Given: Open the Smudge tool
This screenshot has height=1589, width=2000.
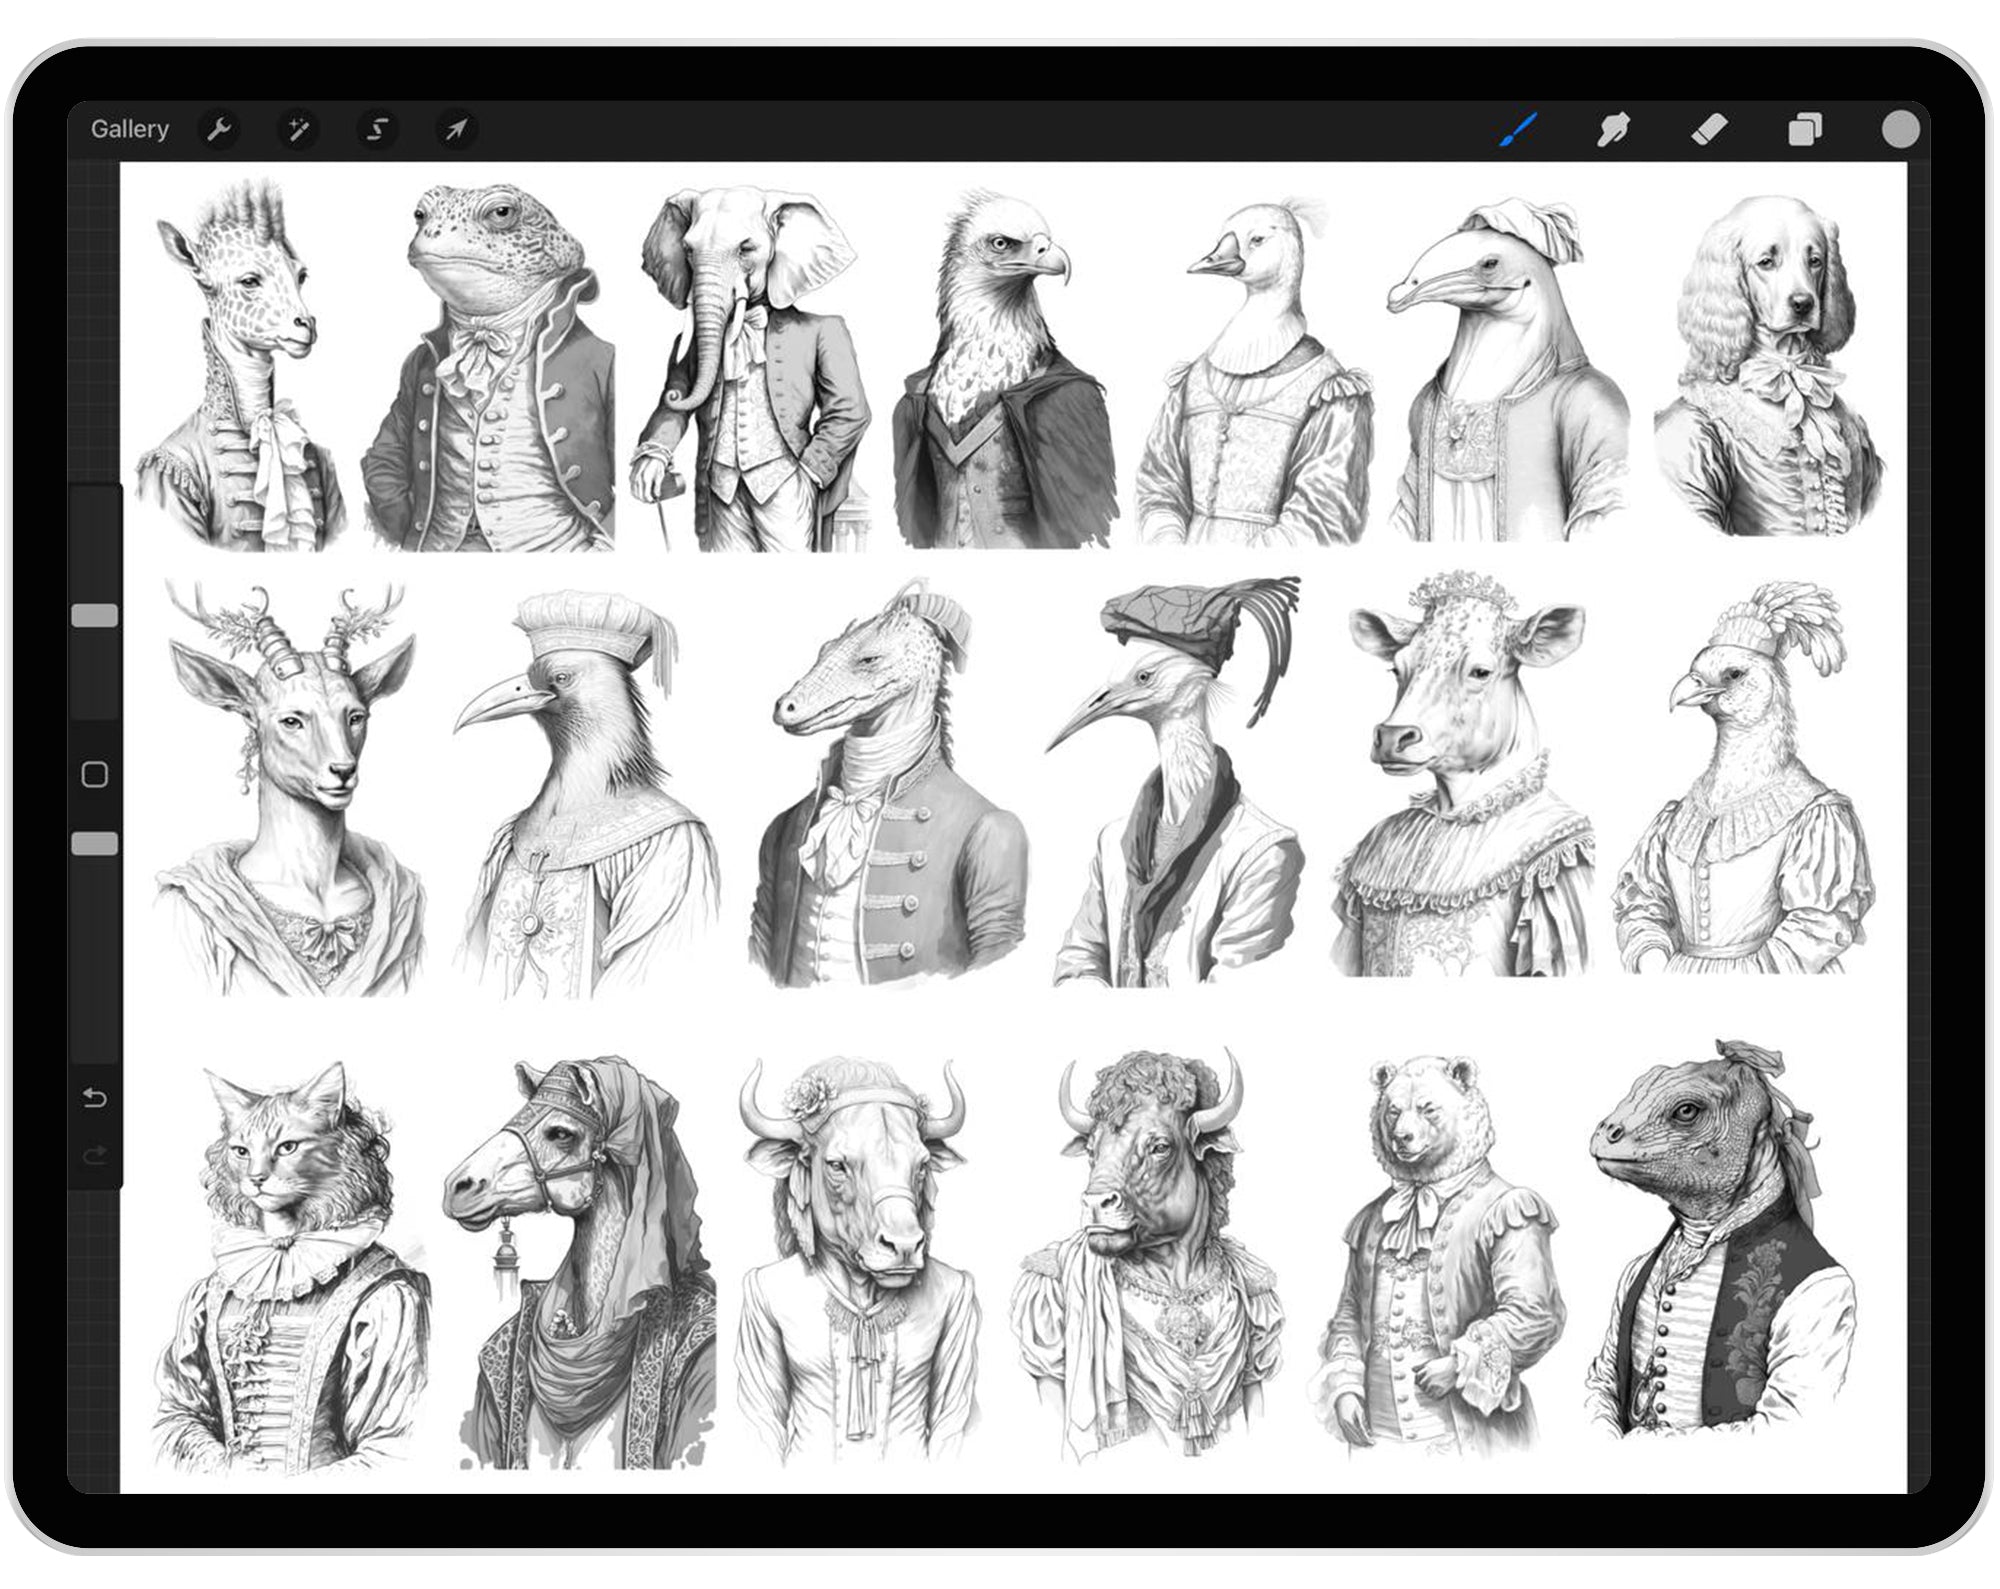Looking at the screenshot, I should click(1613, 128).
